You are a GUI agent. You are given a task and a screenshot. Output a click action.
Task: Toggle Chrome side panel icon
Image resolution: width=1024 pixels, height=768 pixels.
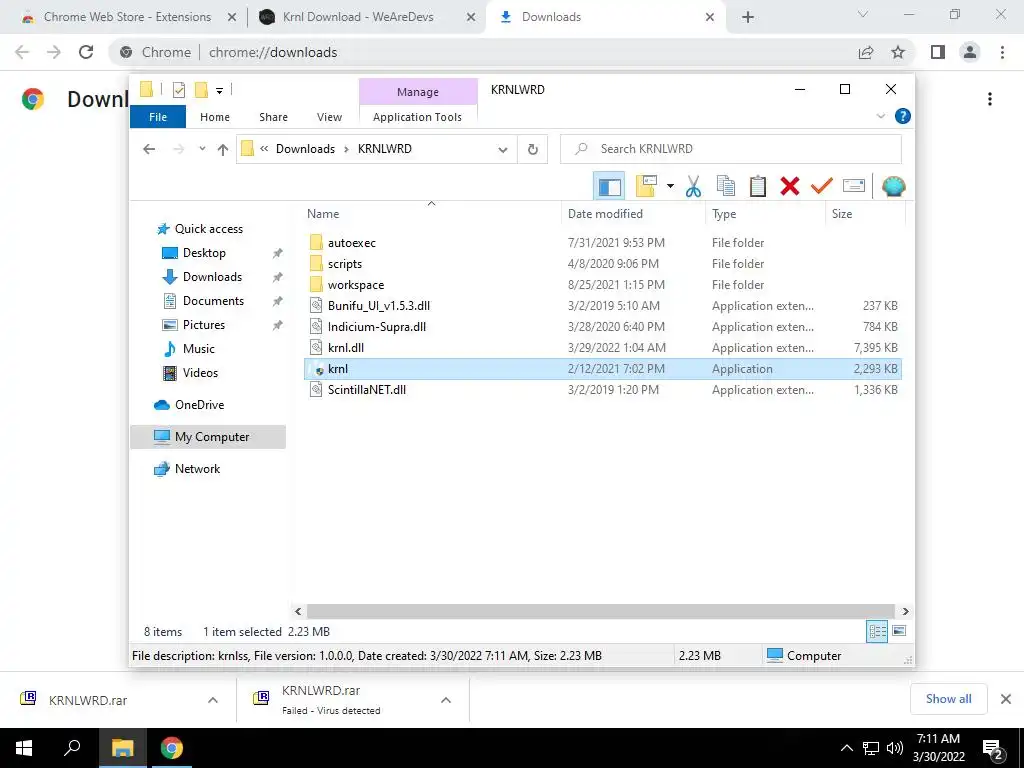pyautogui.click(x=938, y=52)
